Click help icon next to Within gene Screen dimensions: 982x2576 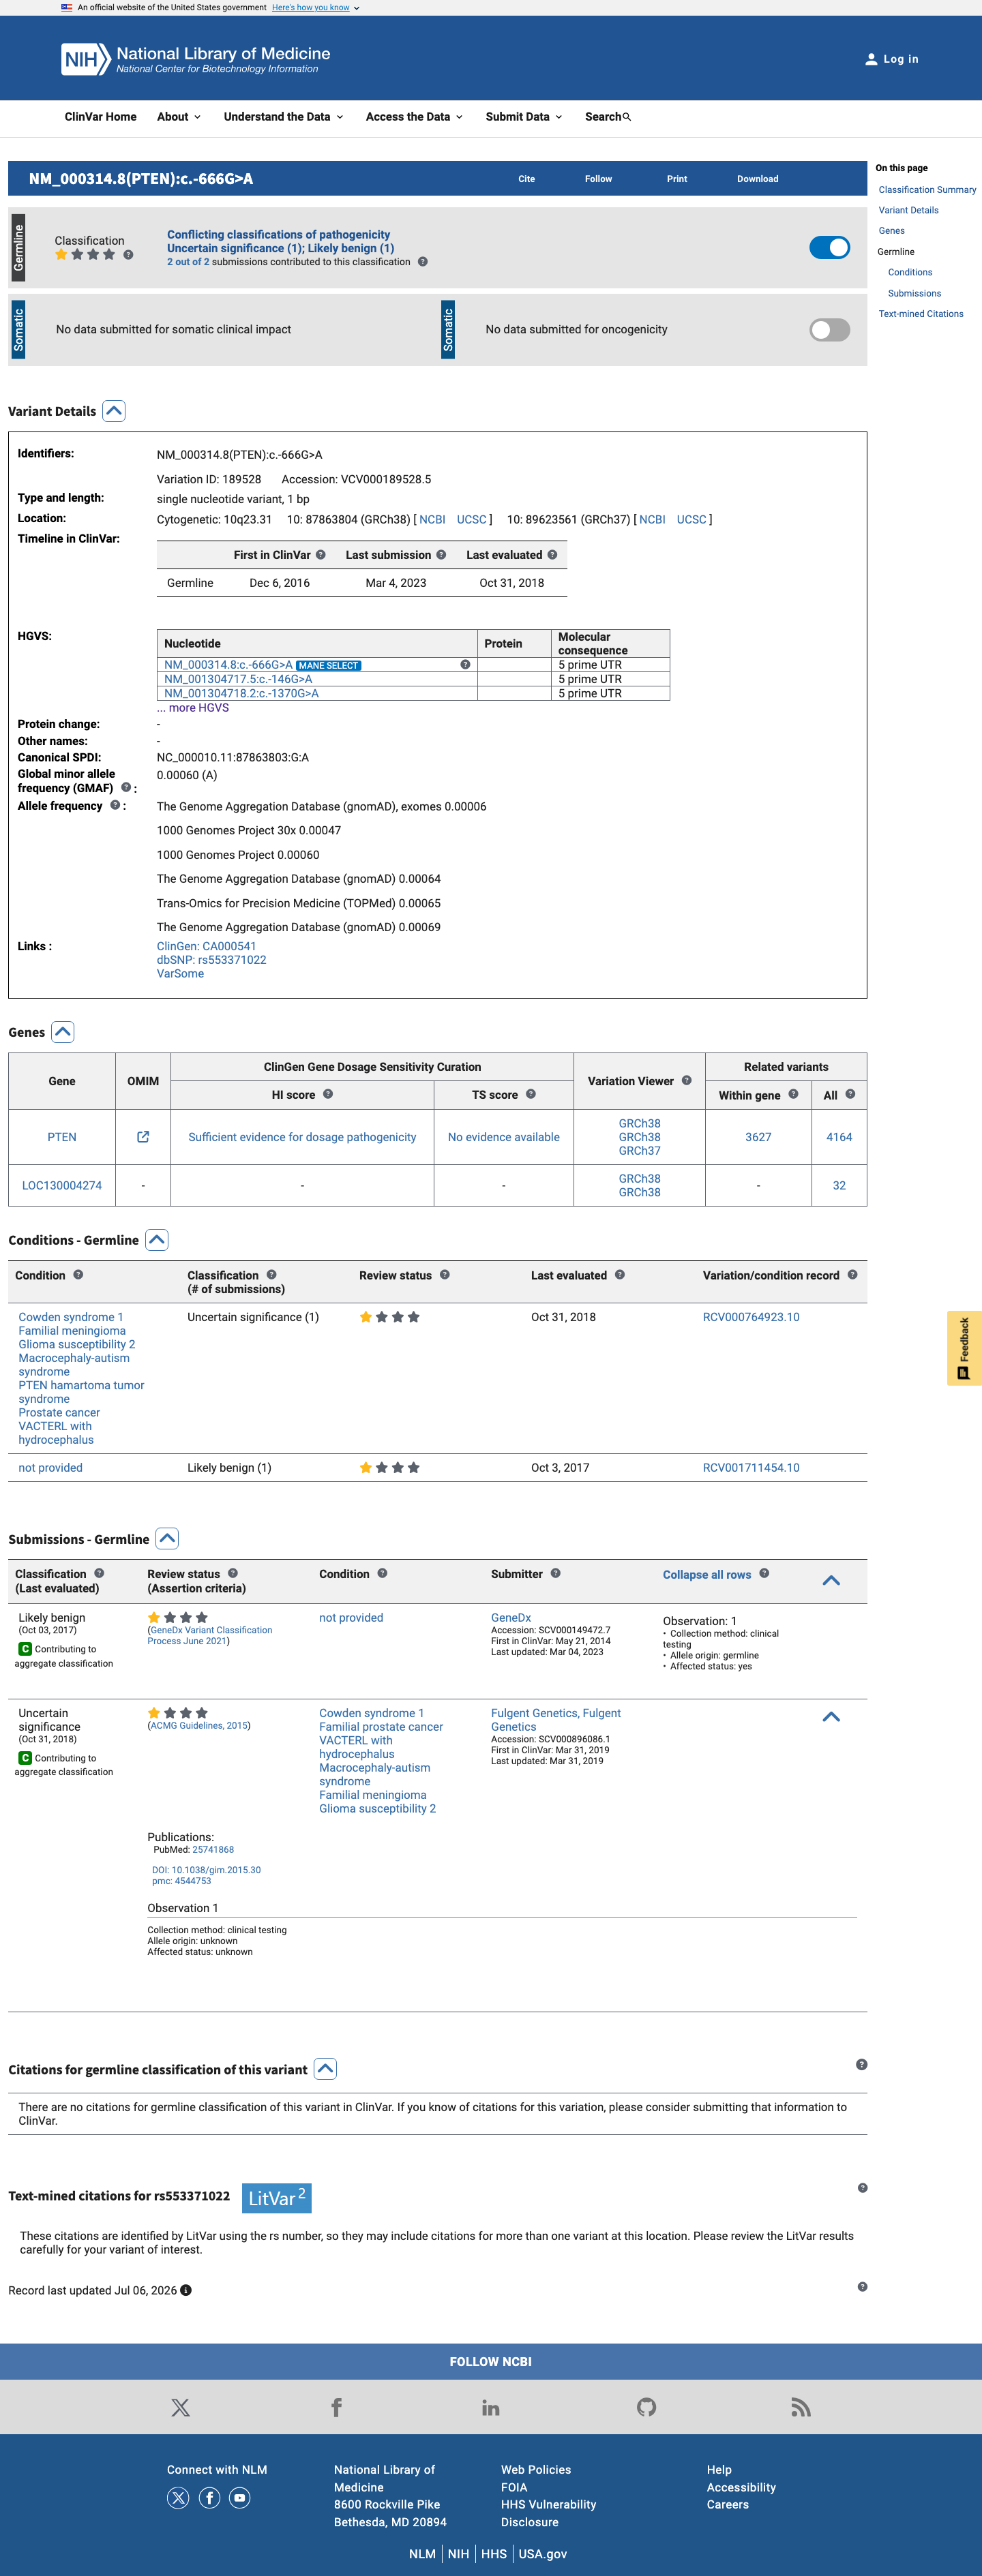[x=793, y=1094]
